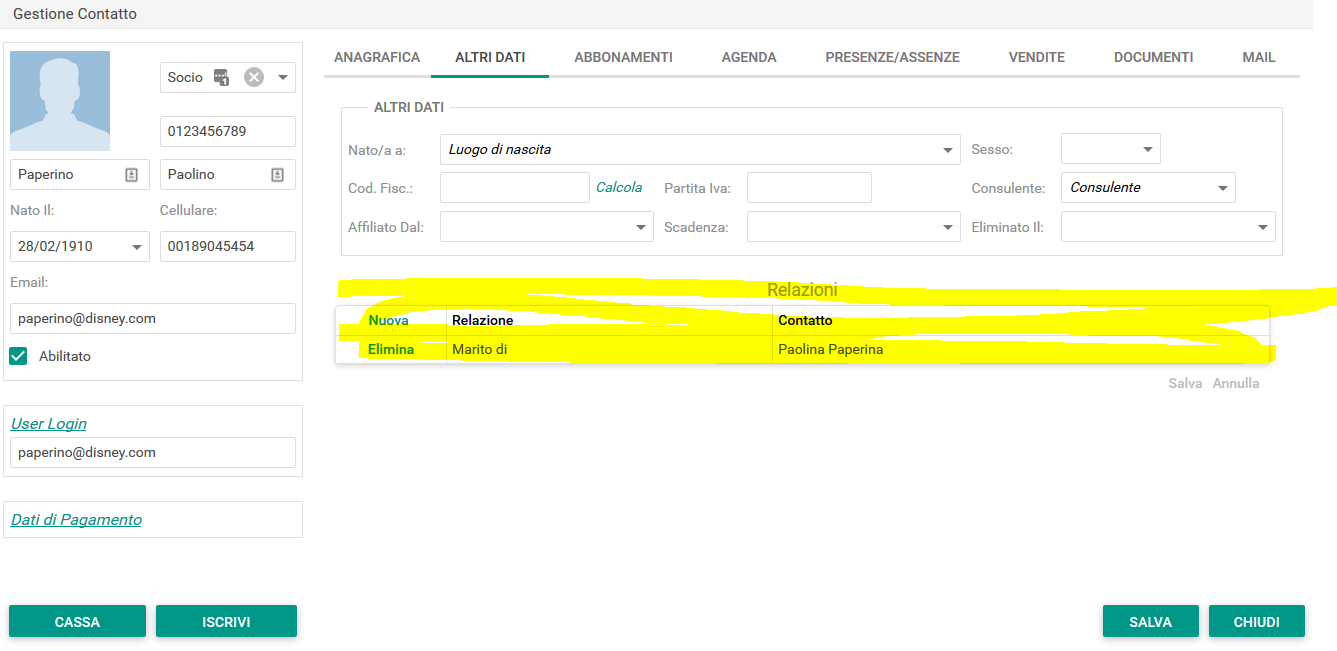
Task: Go to the VENDITE tab
Action: (x=1037, y=57)
